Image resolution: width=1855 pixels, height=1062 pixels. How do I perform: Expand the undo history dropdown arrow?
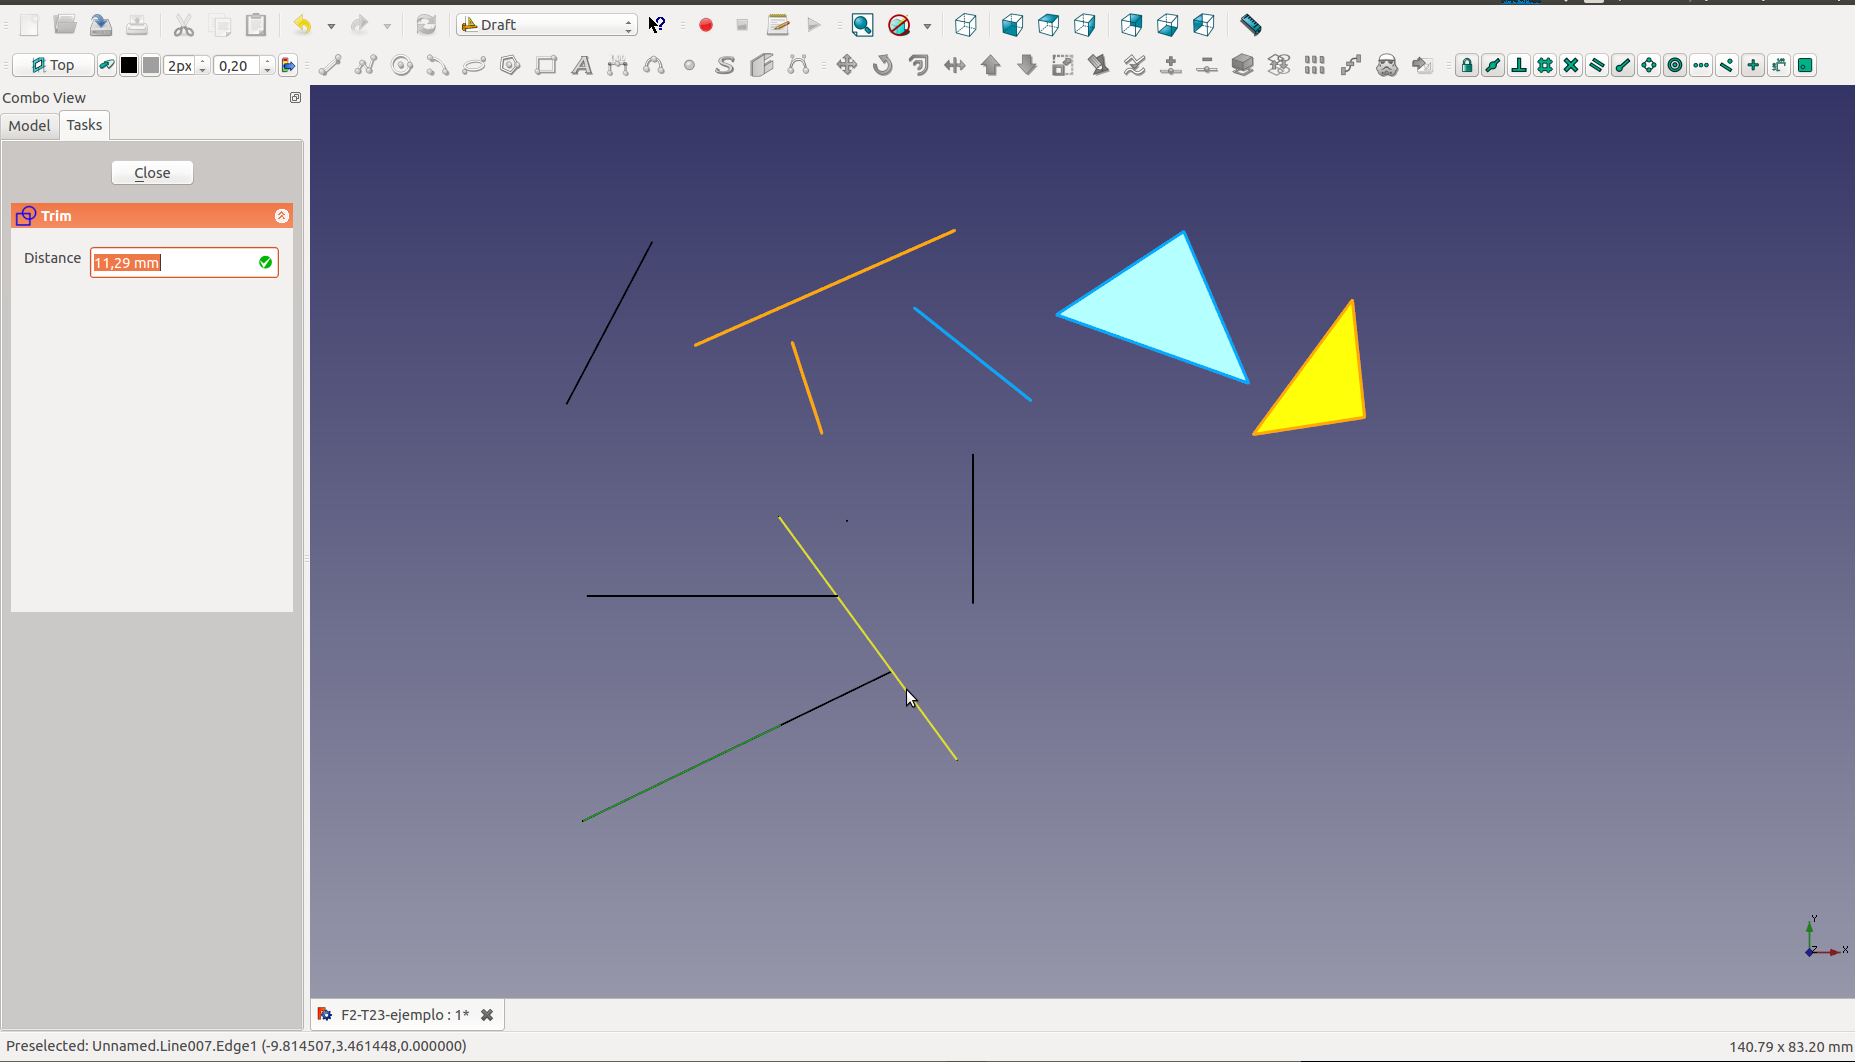click(x=331, y=26)
